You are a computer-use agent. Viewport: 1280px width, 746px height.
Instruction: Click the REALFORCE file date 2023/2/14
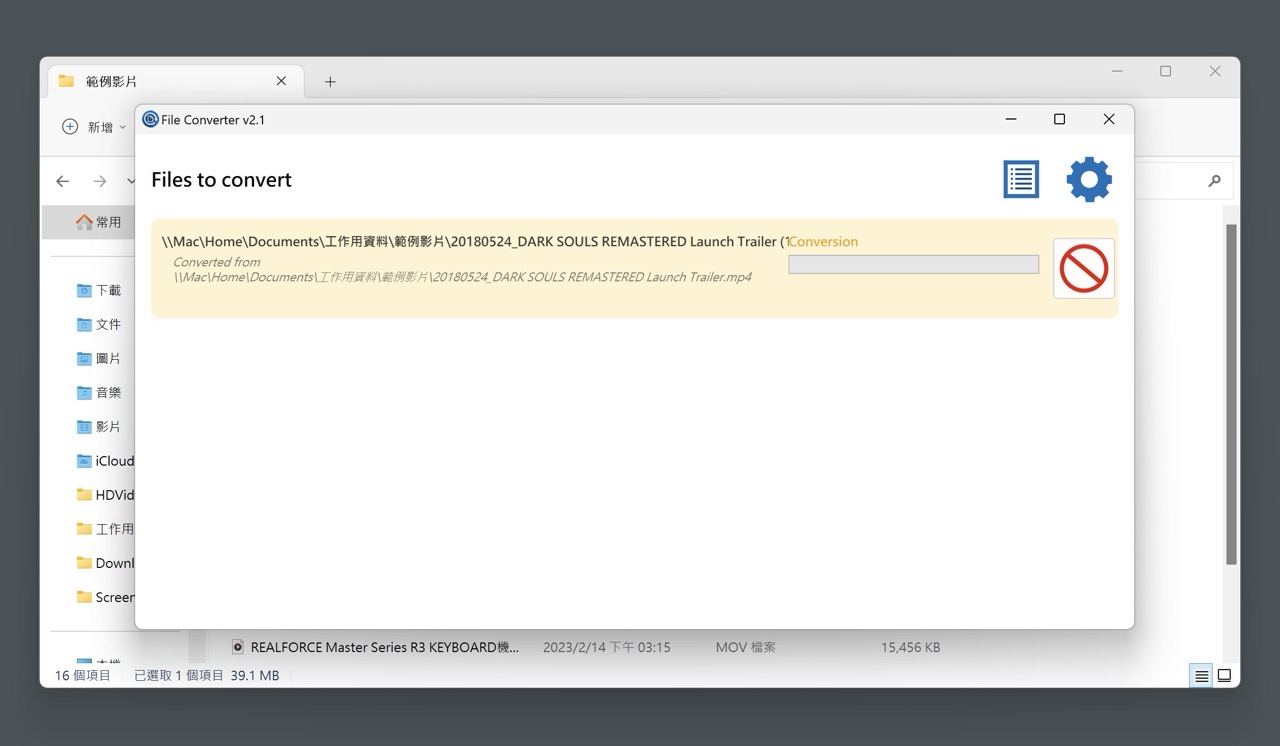[606, 647]
